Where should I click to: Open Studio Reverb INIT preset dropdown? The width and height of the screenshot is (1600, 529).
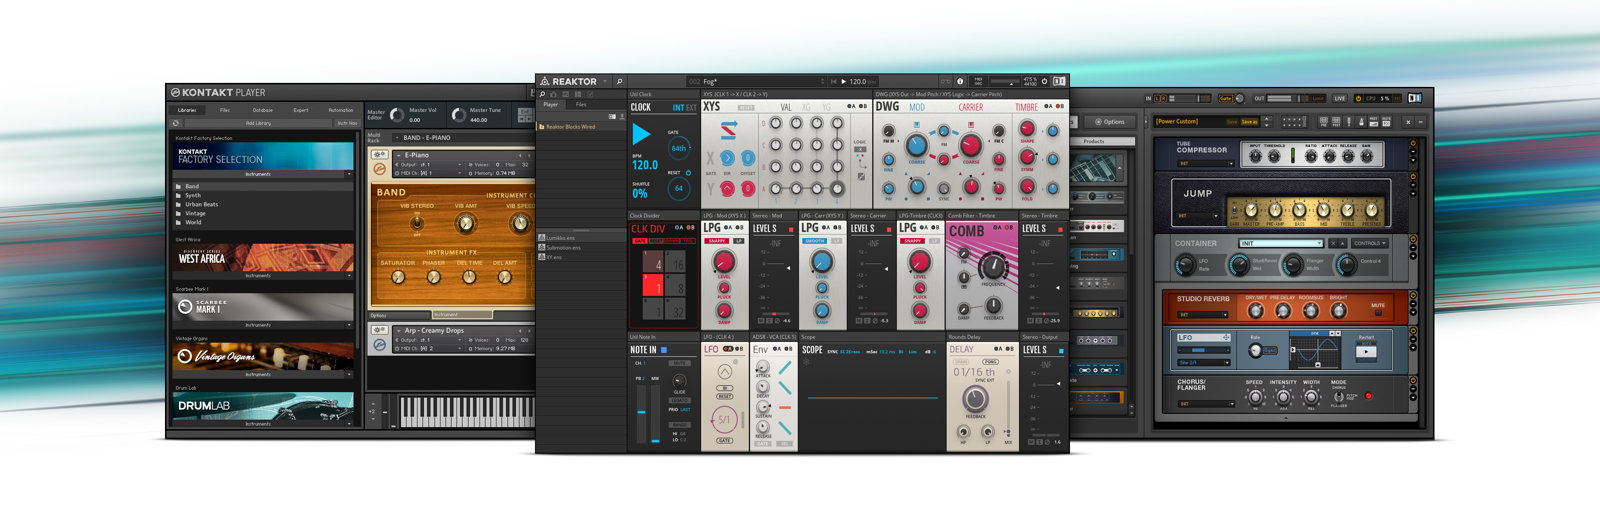pyautogui.click(x=1202, y=315)
